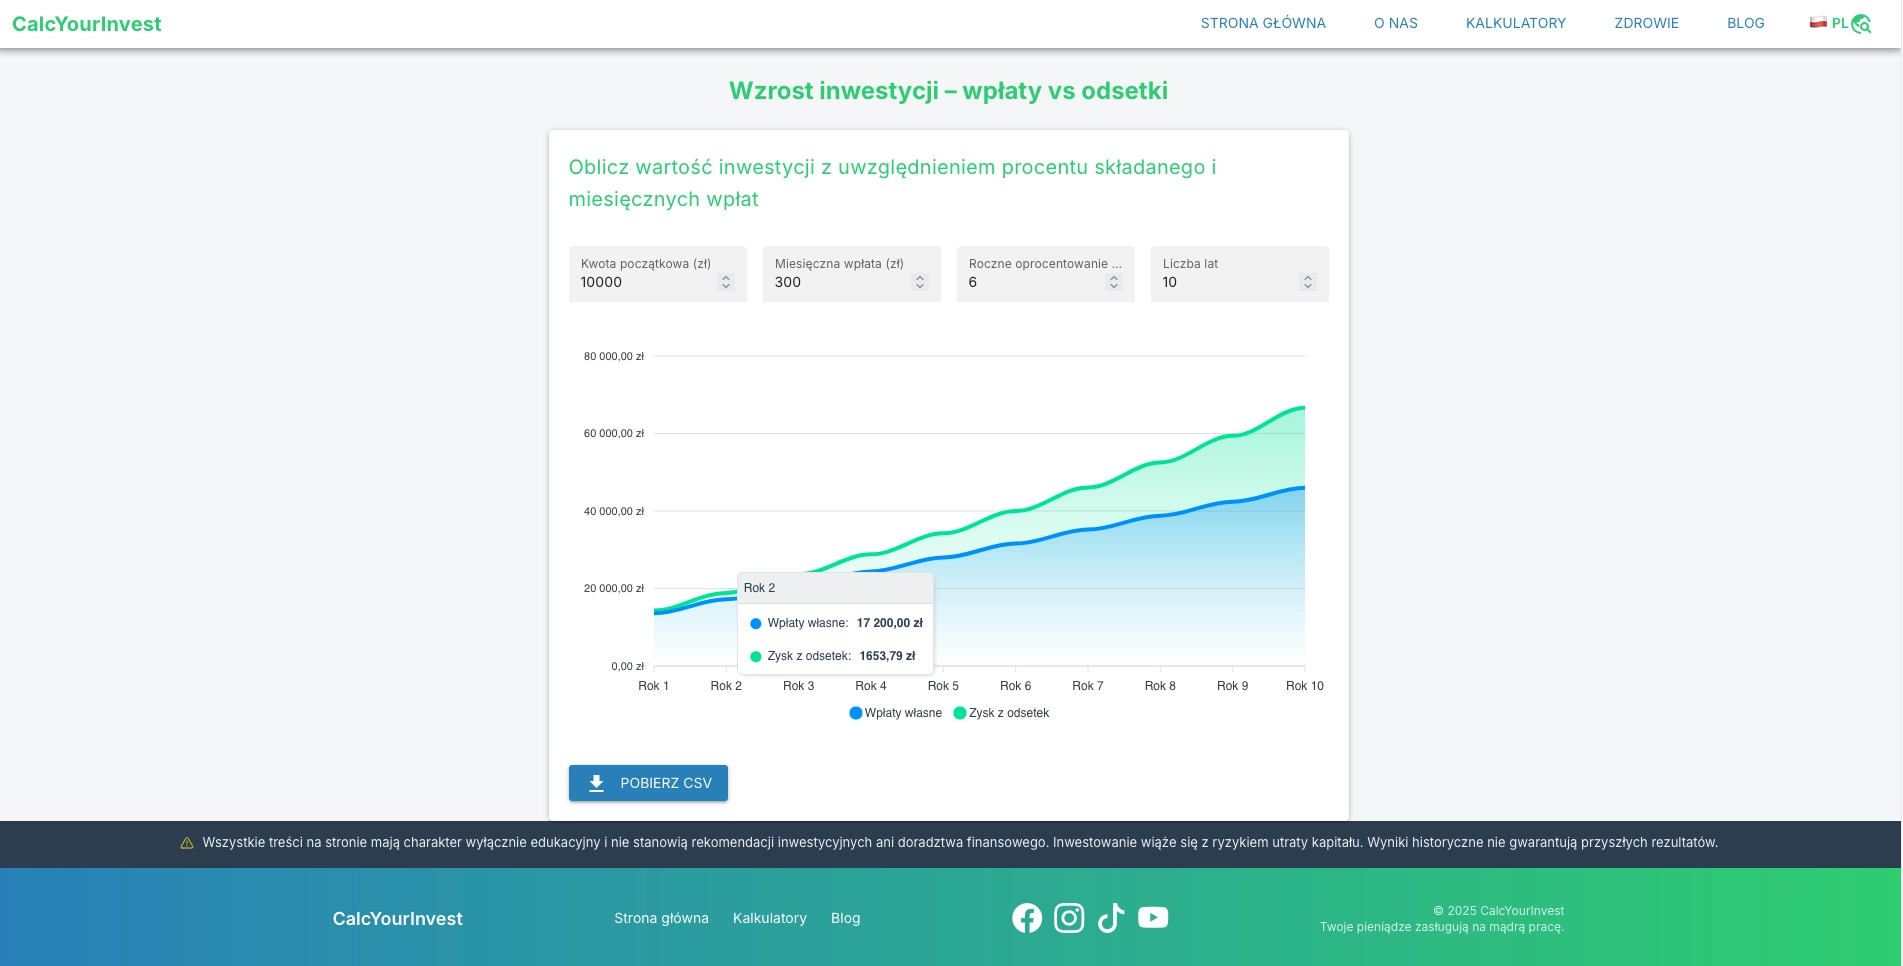Open the Kalkulatory menu item
The width and height of the screenshot is (1903, 966).
pyautogui.click(x=1516, y=23)
